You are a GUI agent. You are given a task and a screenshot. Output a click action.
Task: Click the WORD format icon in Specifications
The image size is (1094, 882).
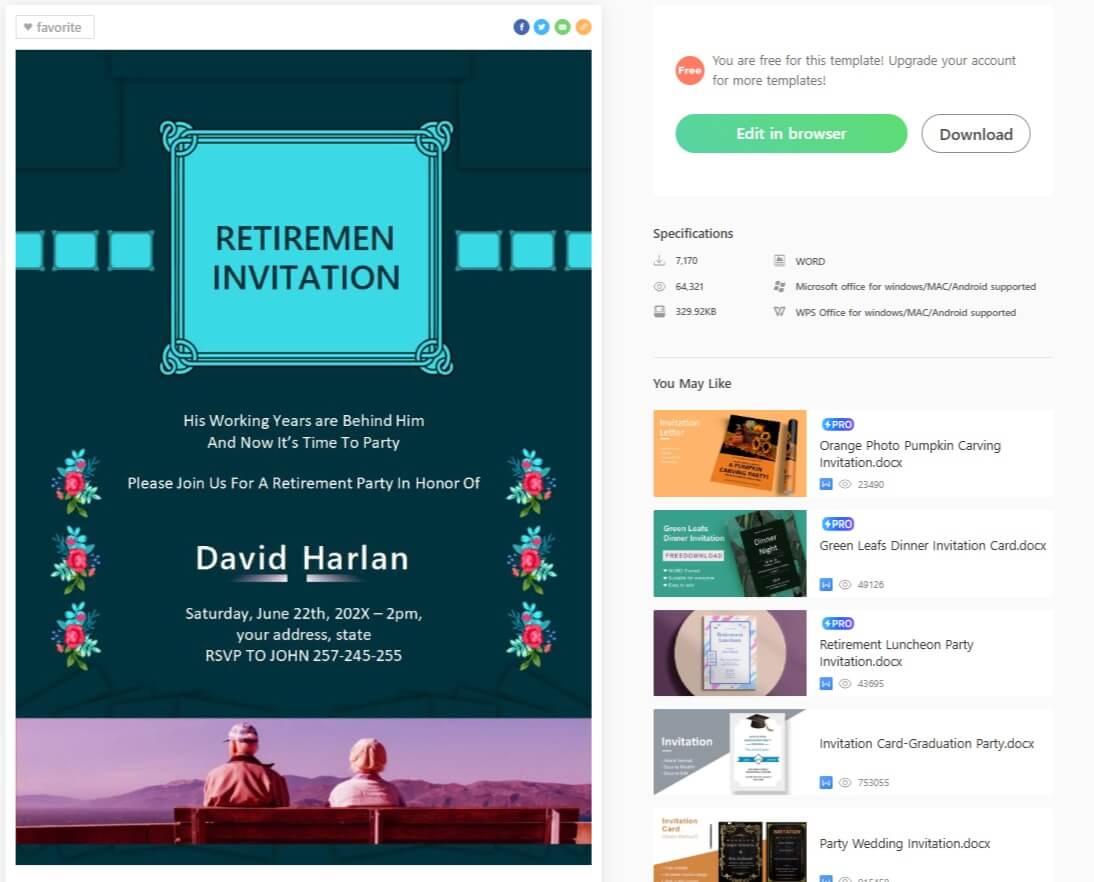tap(778, 260)
